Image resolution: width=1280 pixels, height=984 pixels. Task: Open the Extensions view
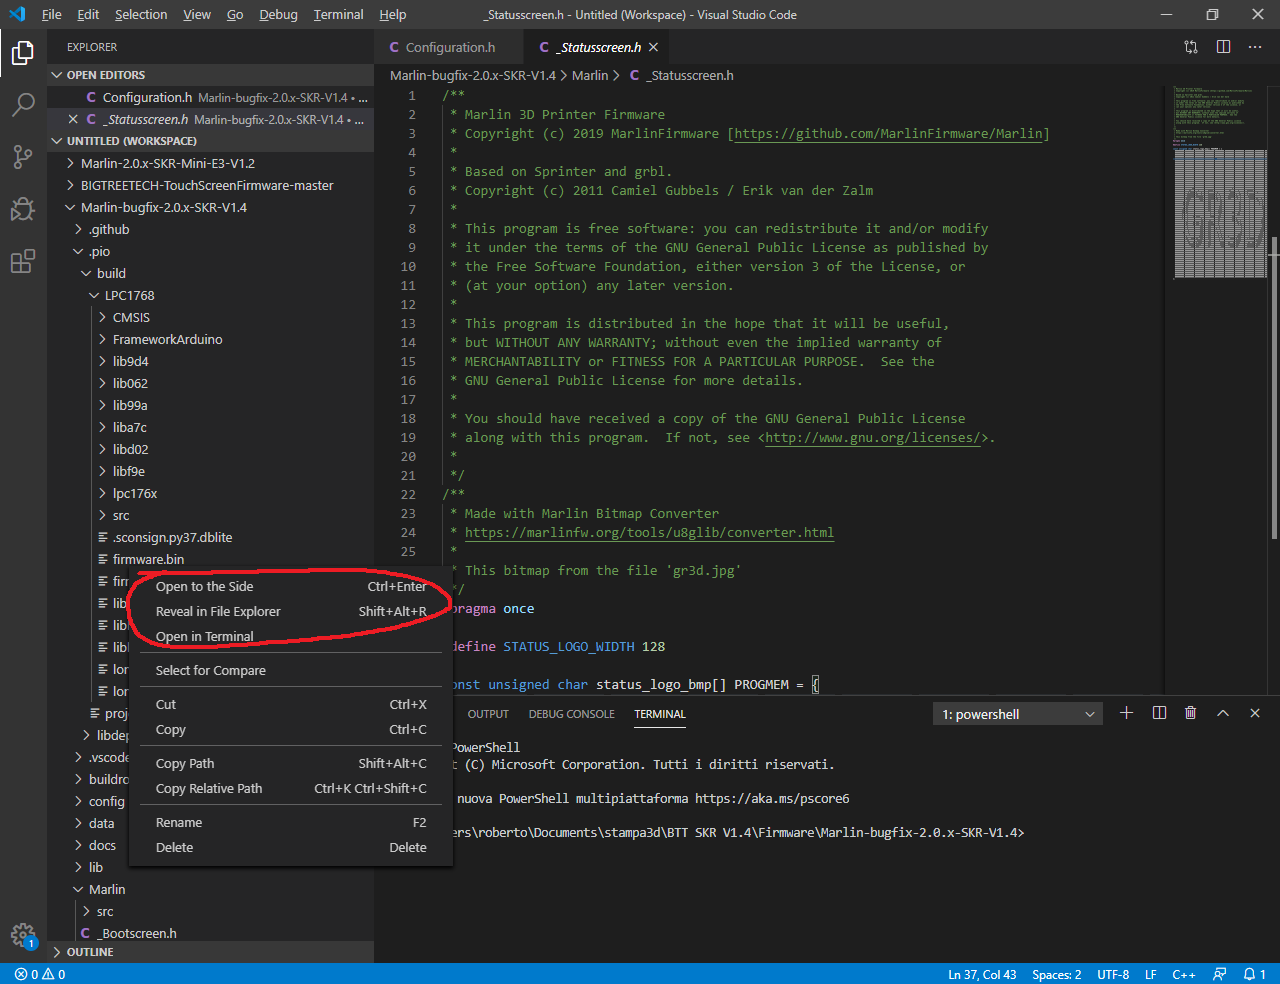23,262
